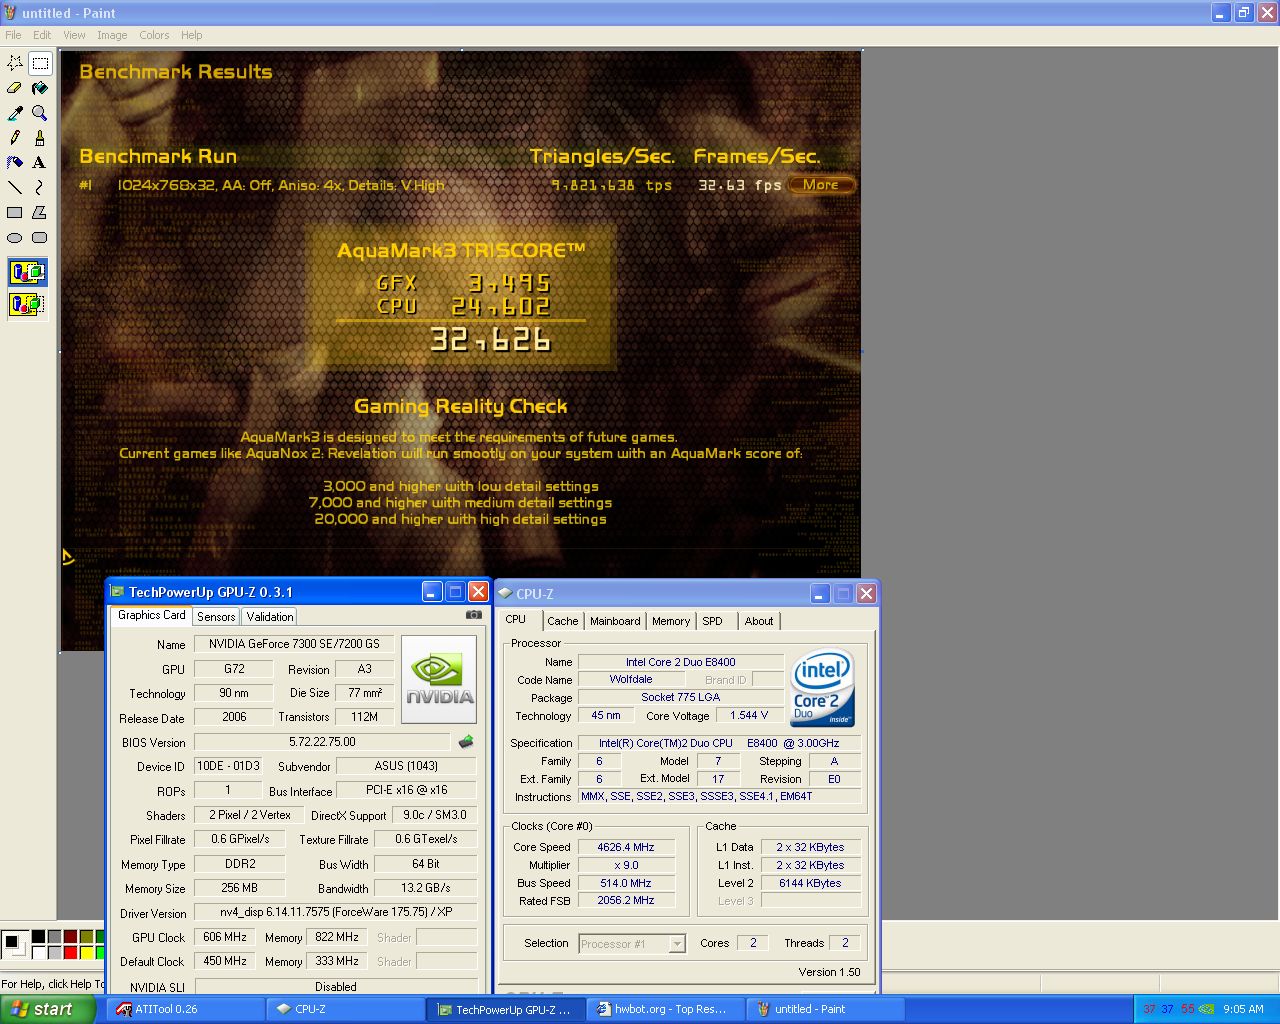Click the TechPowerUp GPU-Z taskbar button
Image resolution: width=1280 pixels, height=1024 pixels.
(506, 1009)
